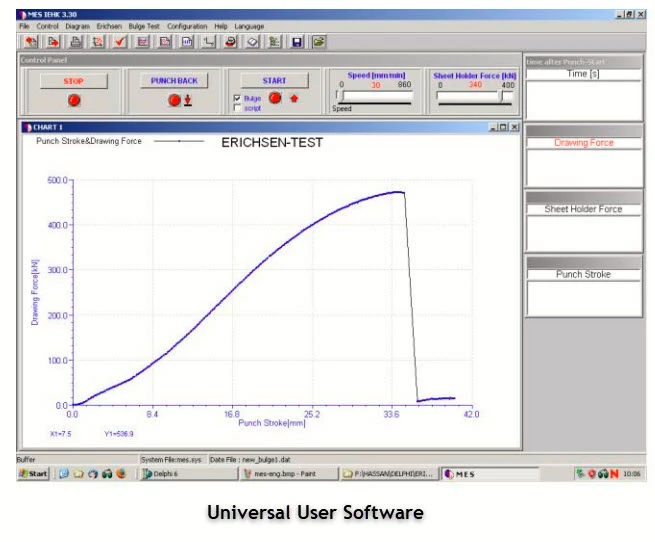Click the down-arrow icon under PUNCH BACK
655x542 pixels.
click(186, 101)
